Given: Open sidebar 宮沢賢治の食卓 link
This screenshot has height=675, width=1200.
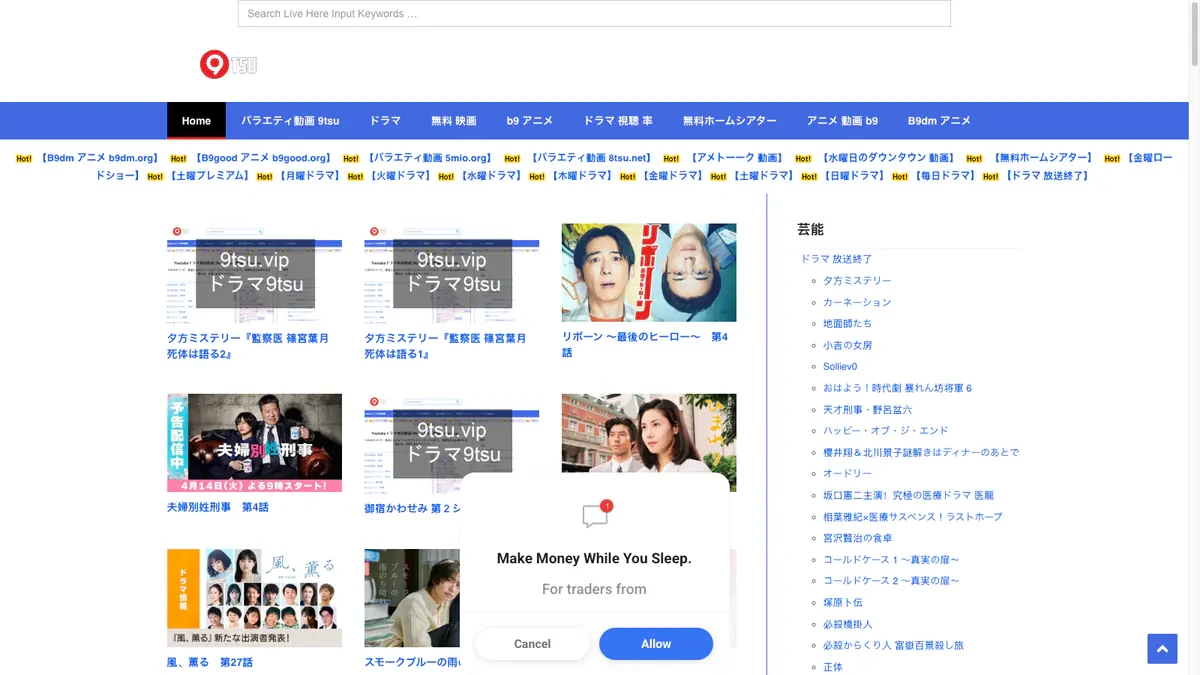Looking at the screenshot, I should pyautogui.click(x=857, y=539).
